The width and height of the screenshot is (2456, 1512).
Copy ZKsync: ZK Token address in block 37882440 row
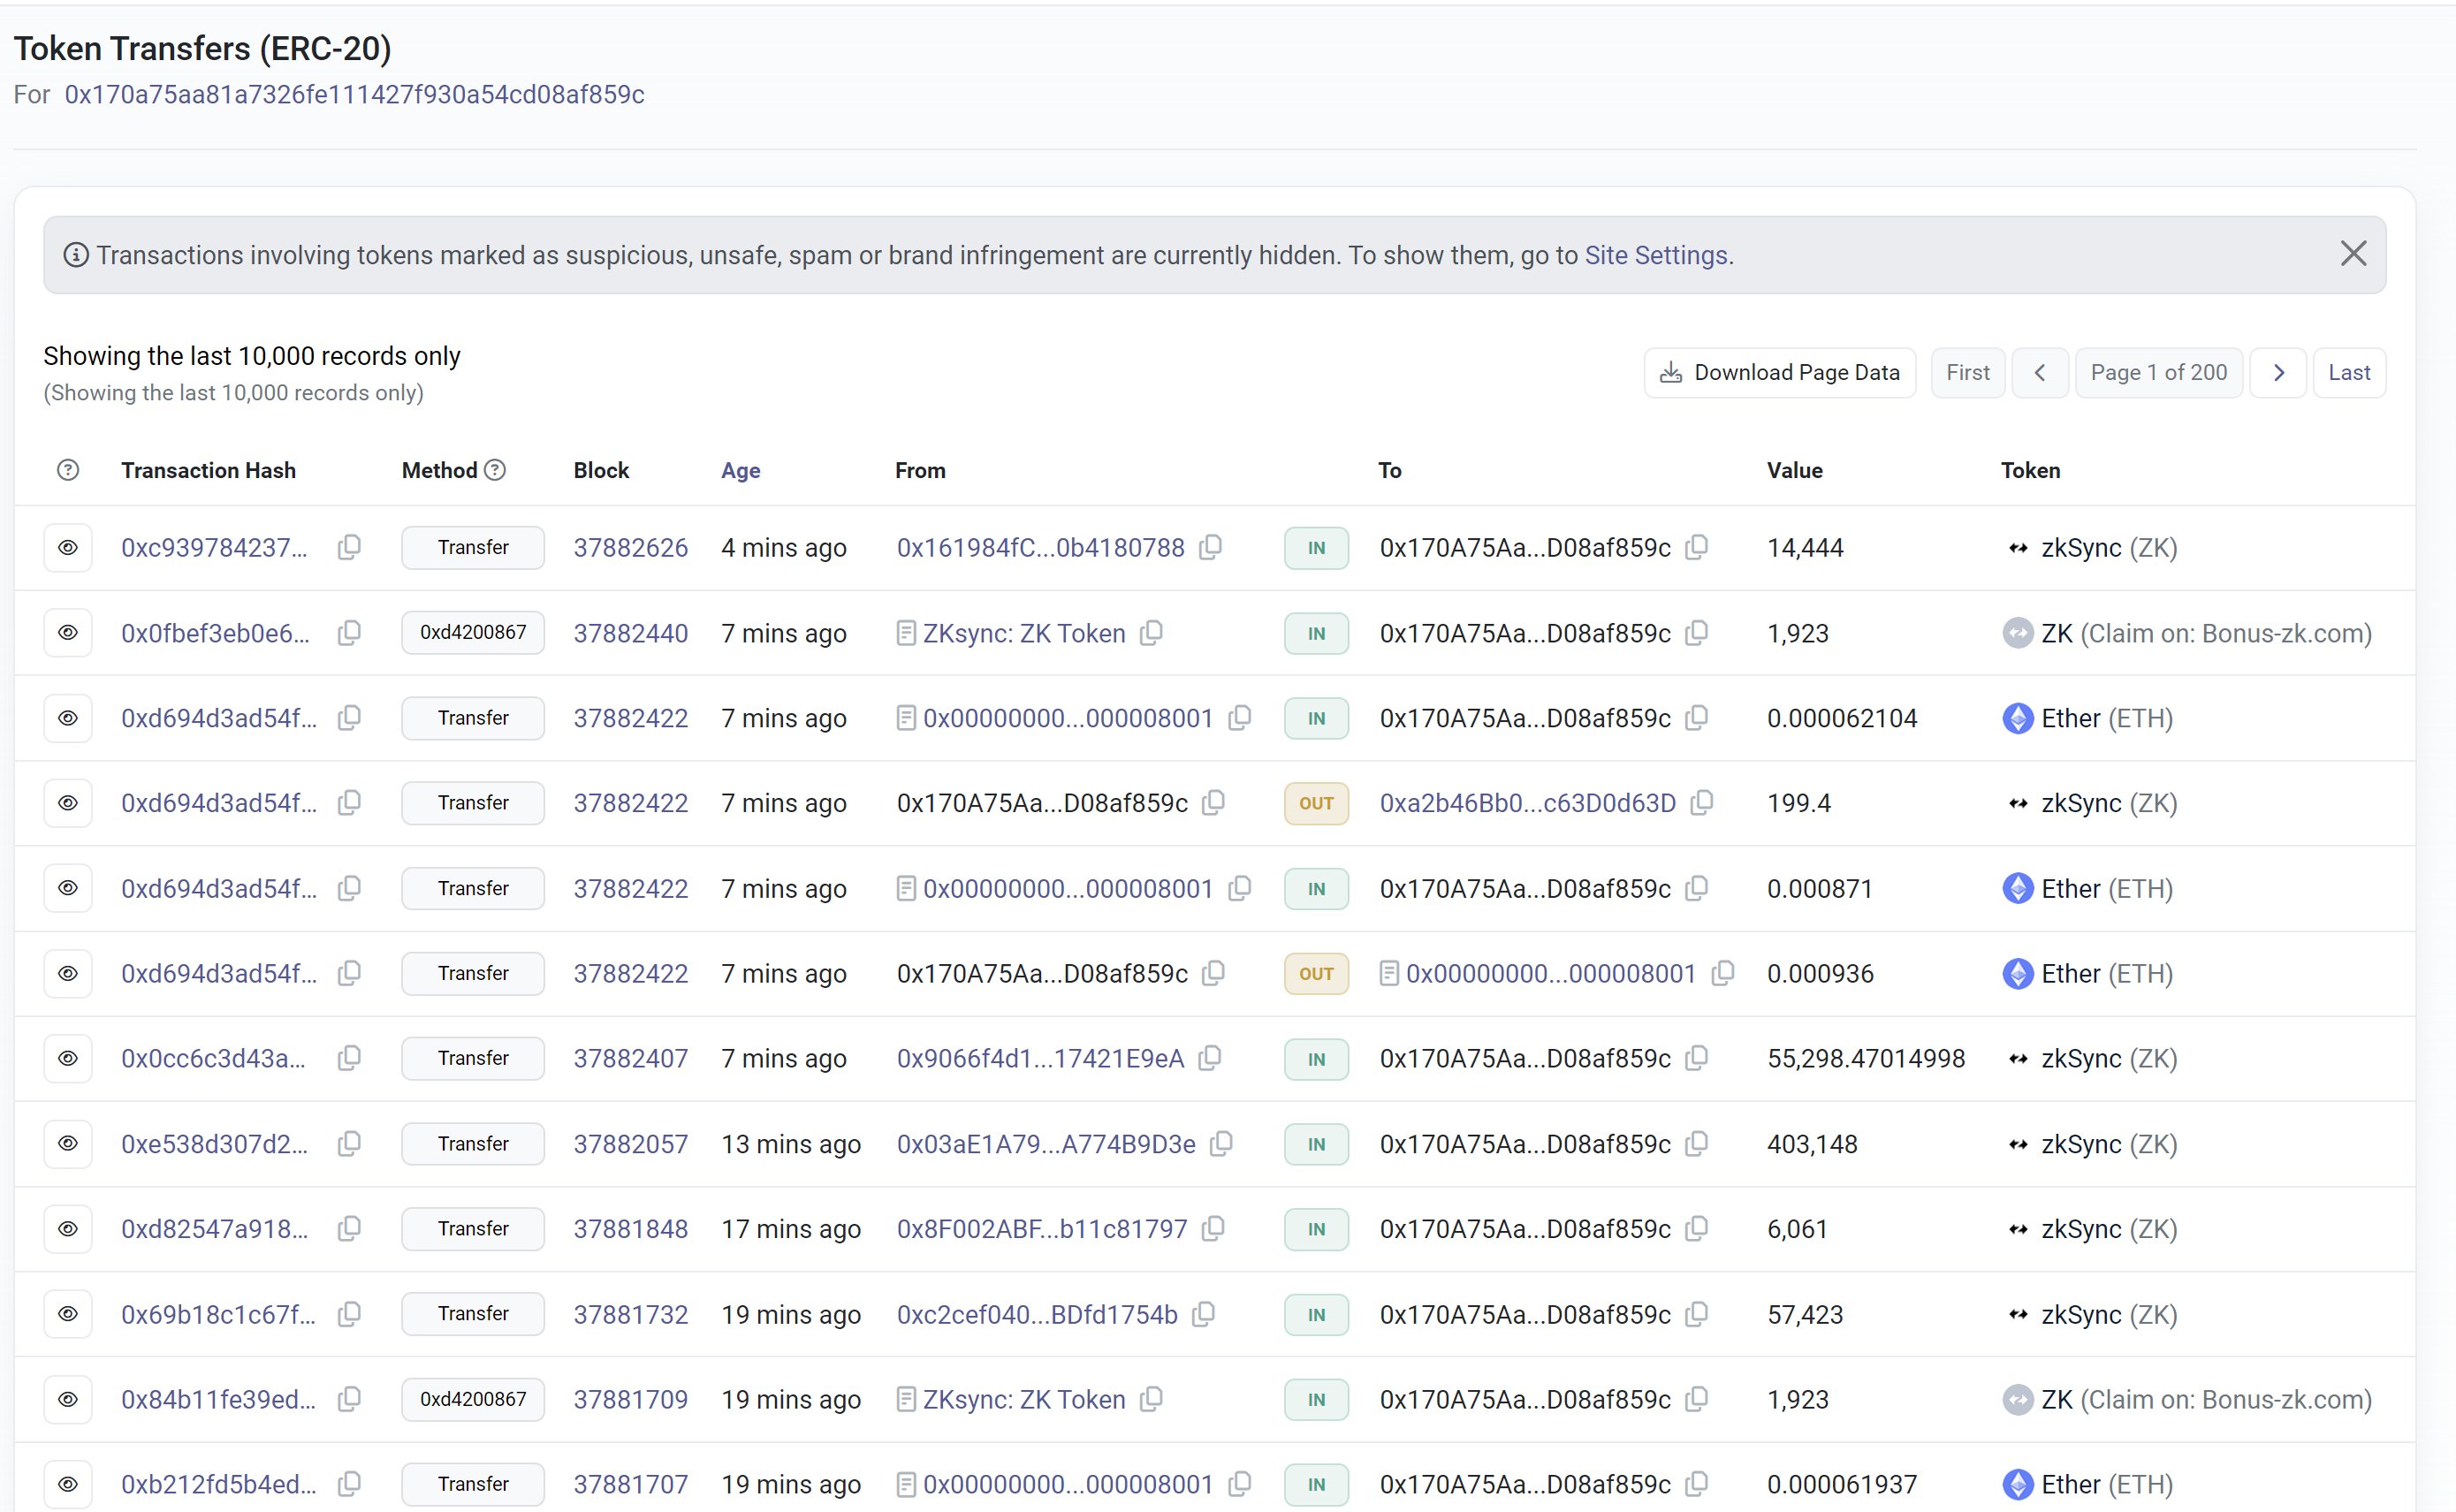pyautogui.click(x=1152, y=632)
